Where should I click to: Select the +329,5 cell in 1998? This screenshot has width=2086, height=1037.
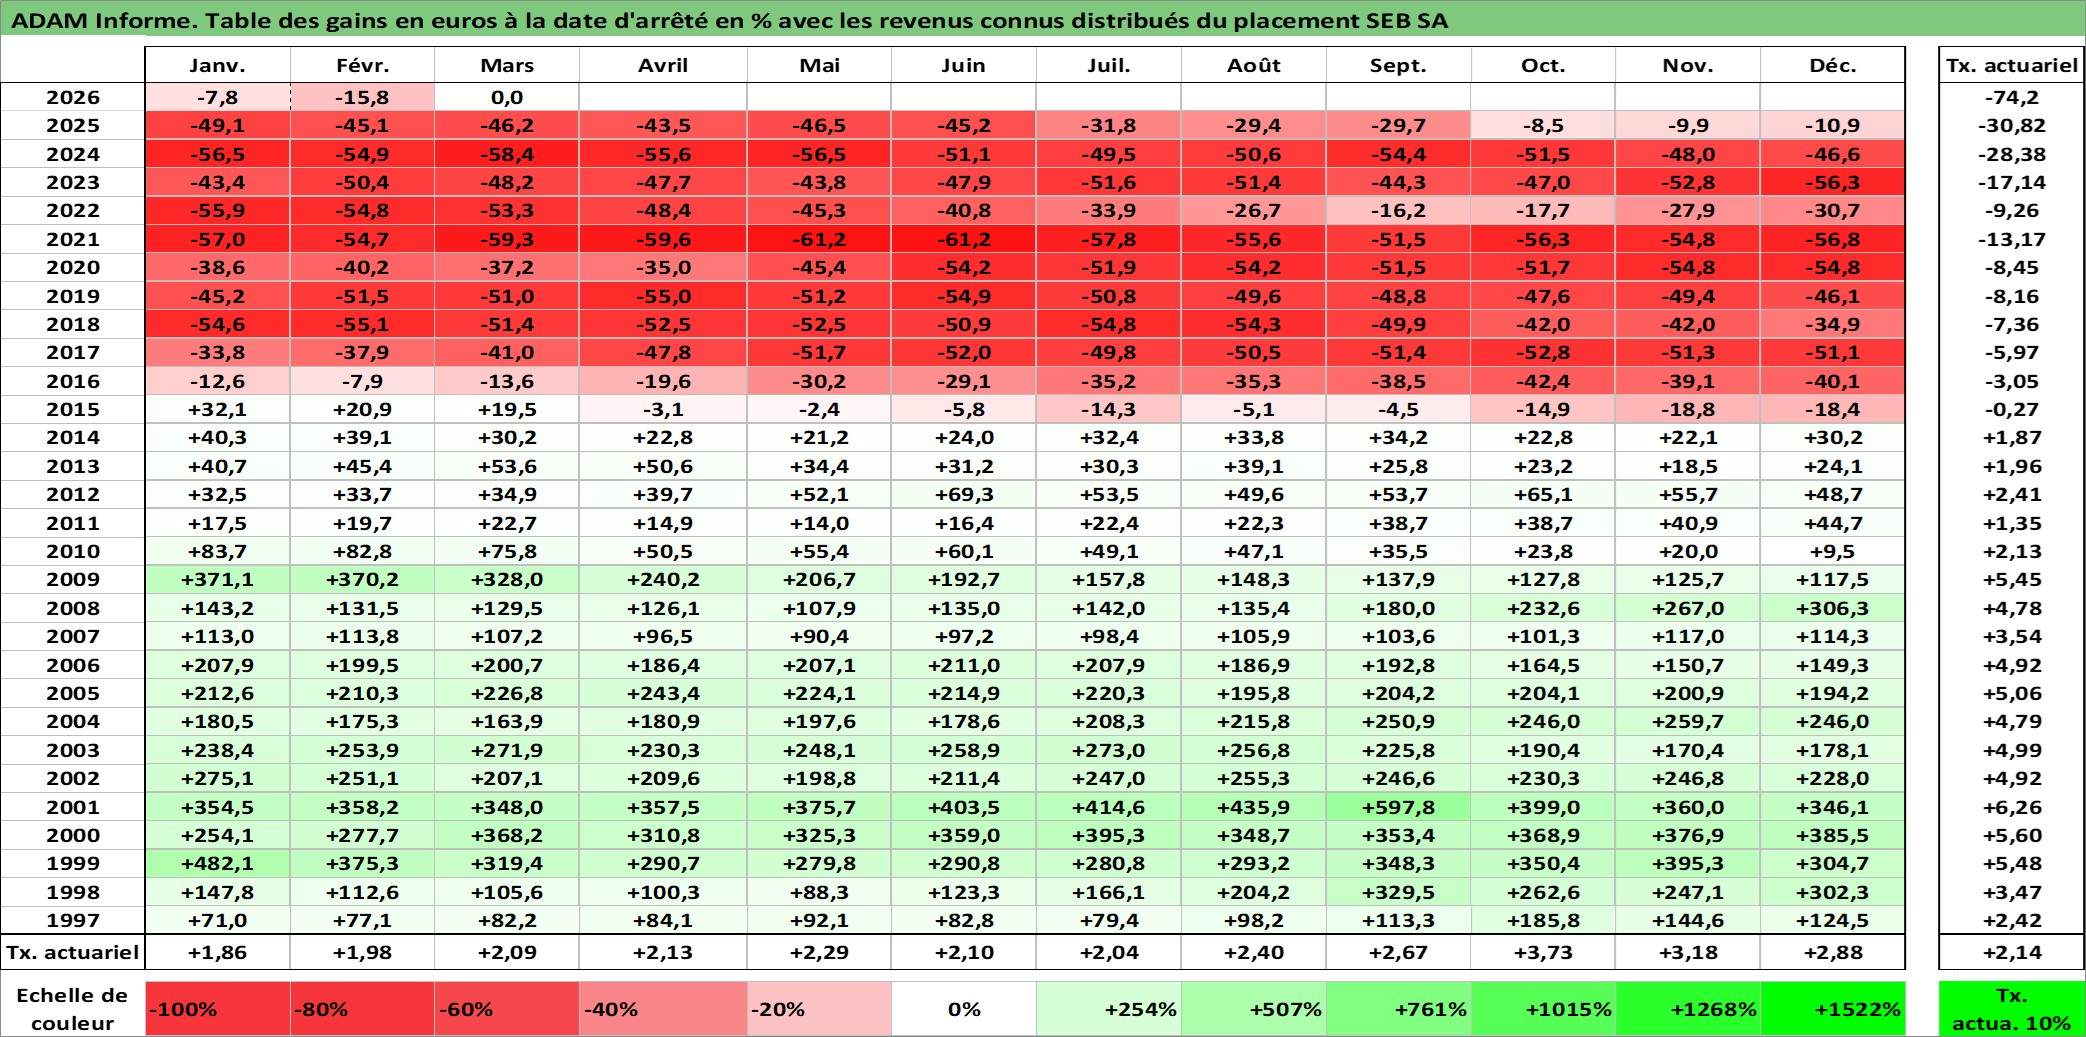(x=1398, y=892)
